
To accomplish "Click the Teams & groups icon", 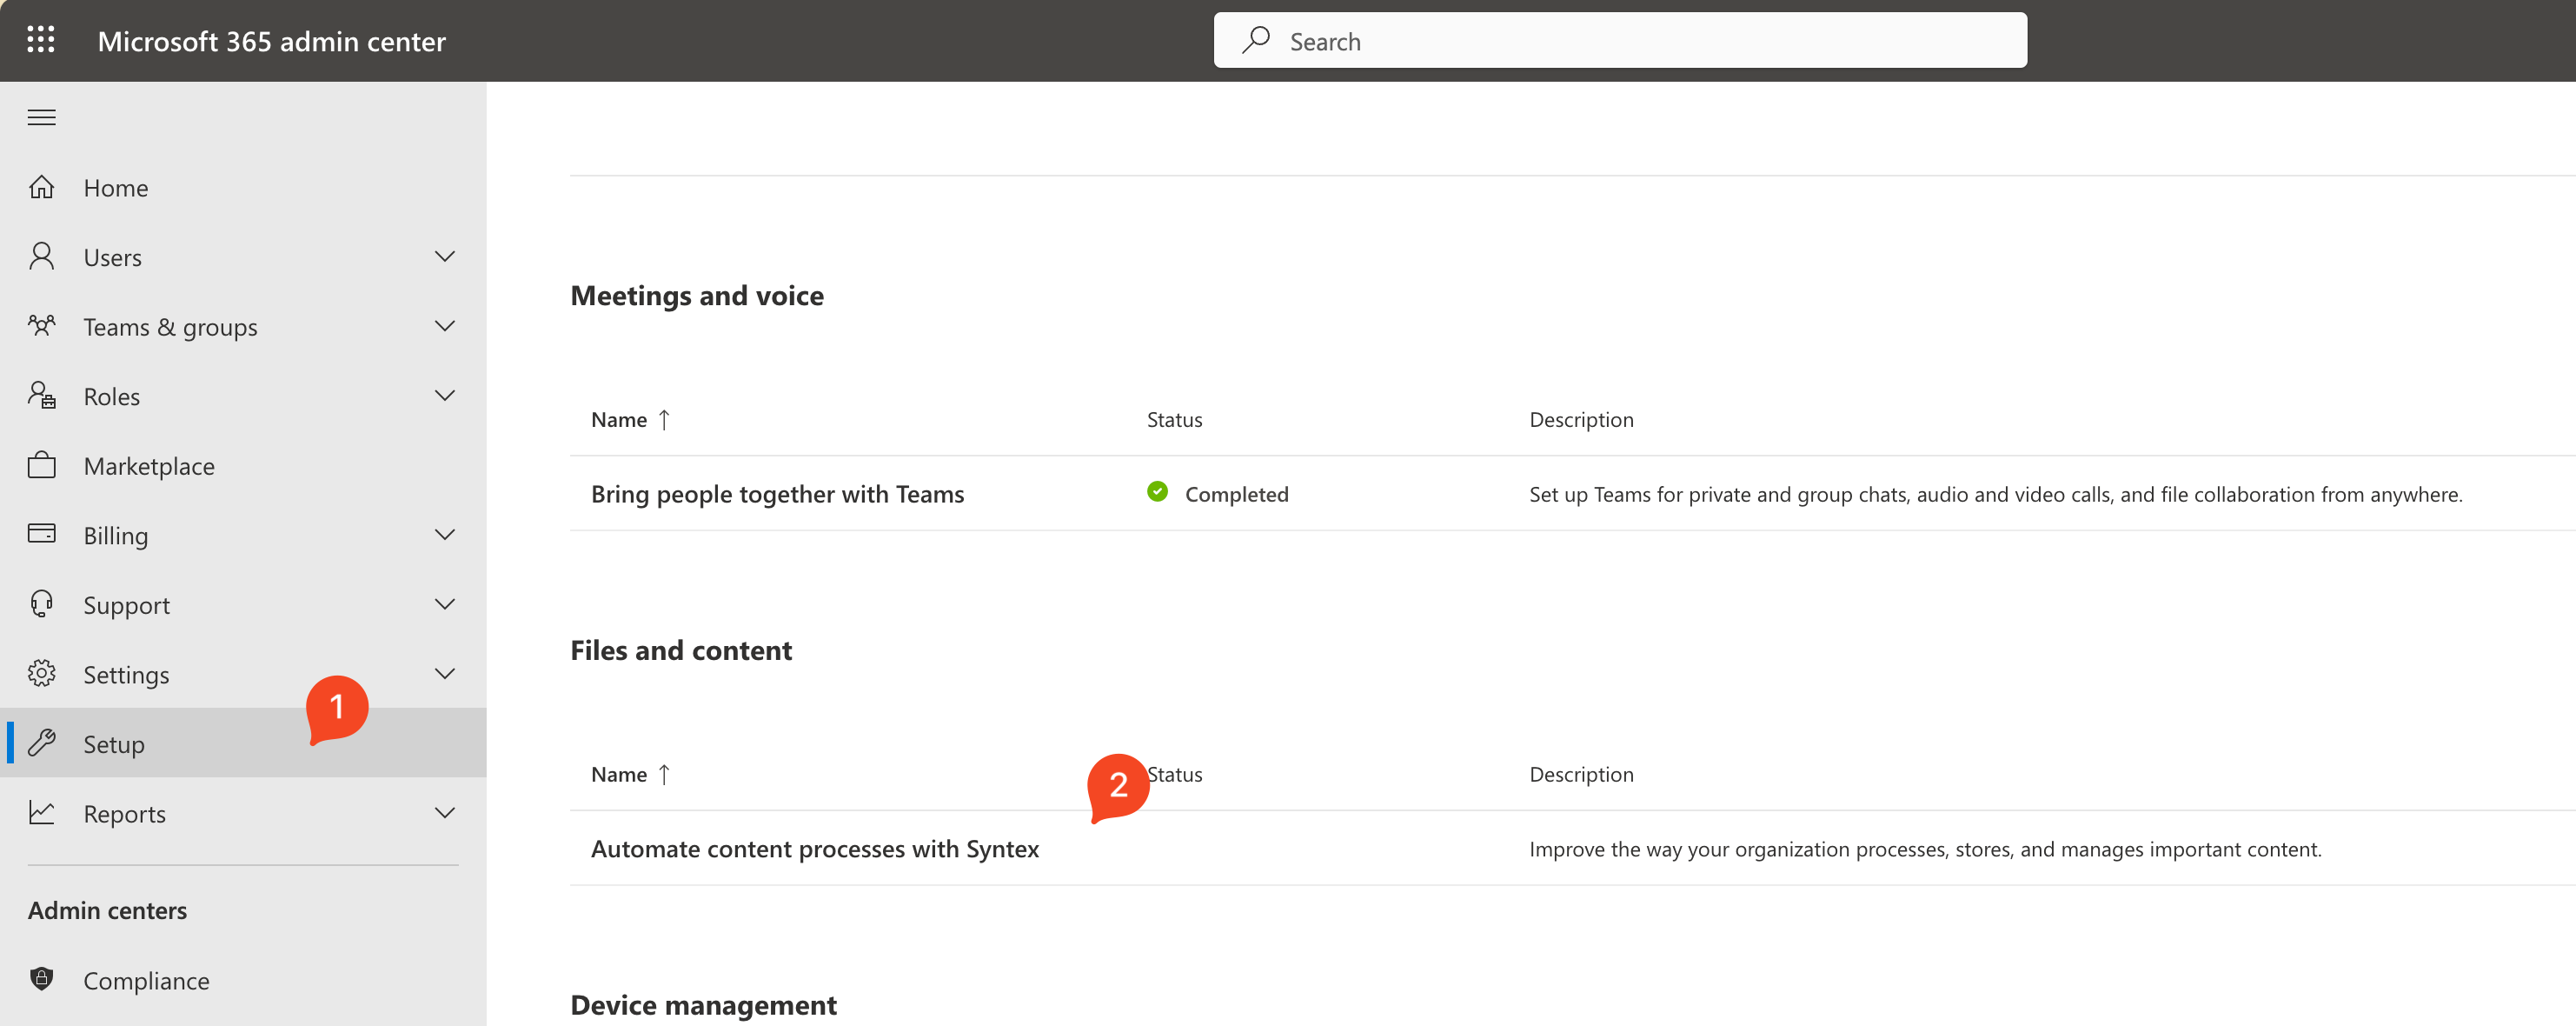I will tap(44, 325).
